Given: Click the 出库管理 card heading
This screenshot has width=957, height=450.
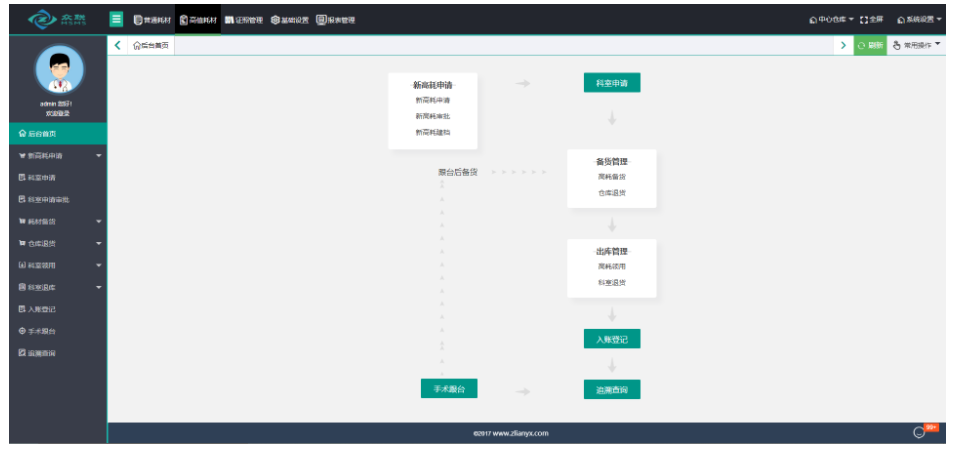Looking at the screenshot, I should (x=612, y=252).
